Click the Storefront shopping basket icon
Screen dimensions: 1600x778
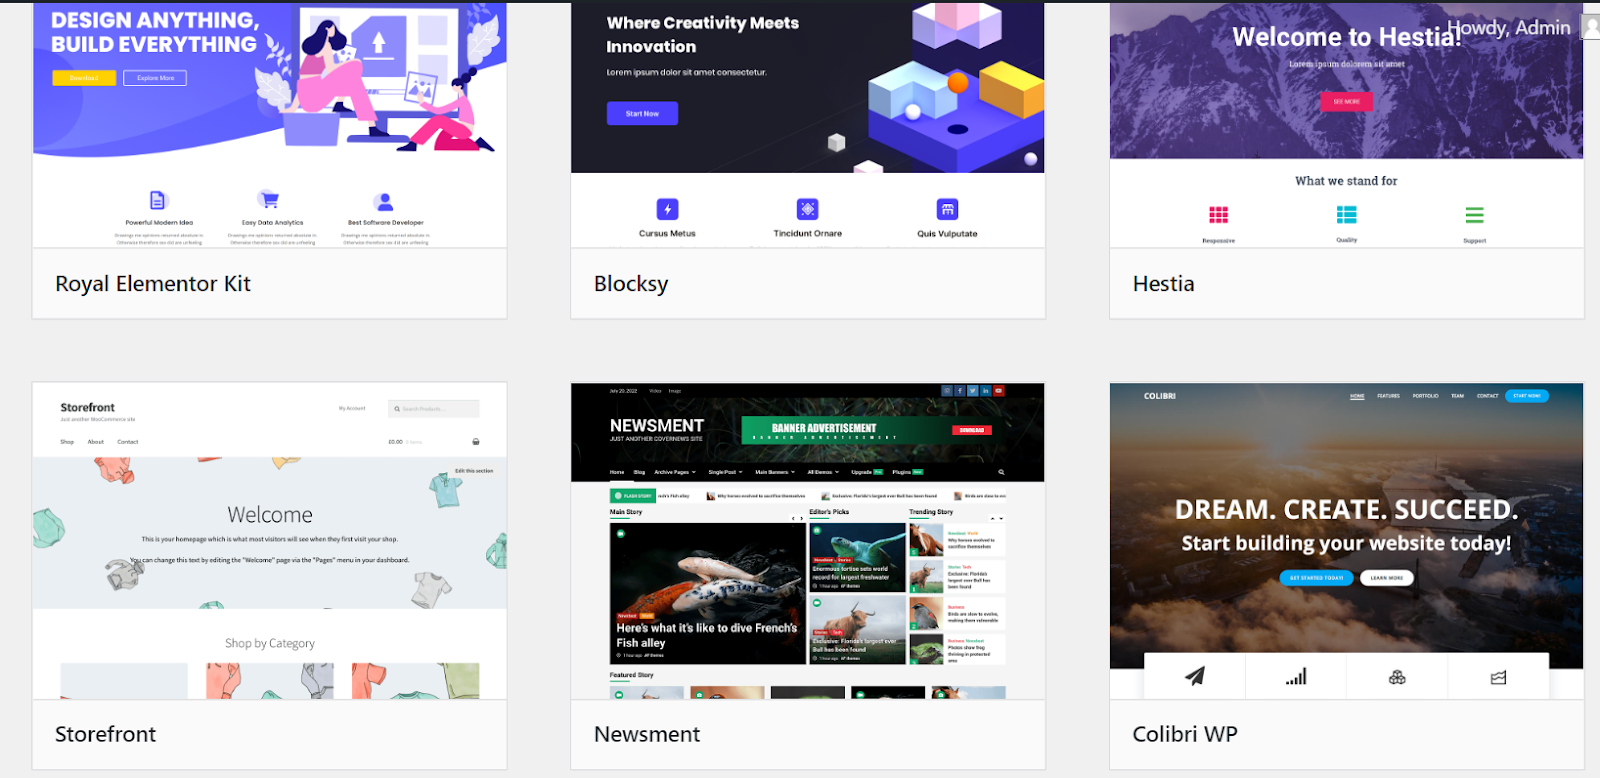[x=476, y=441]
